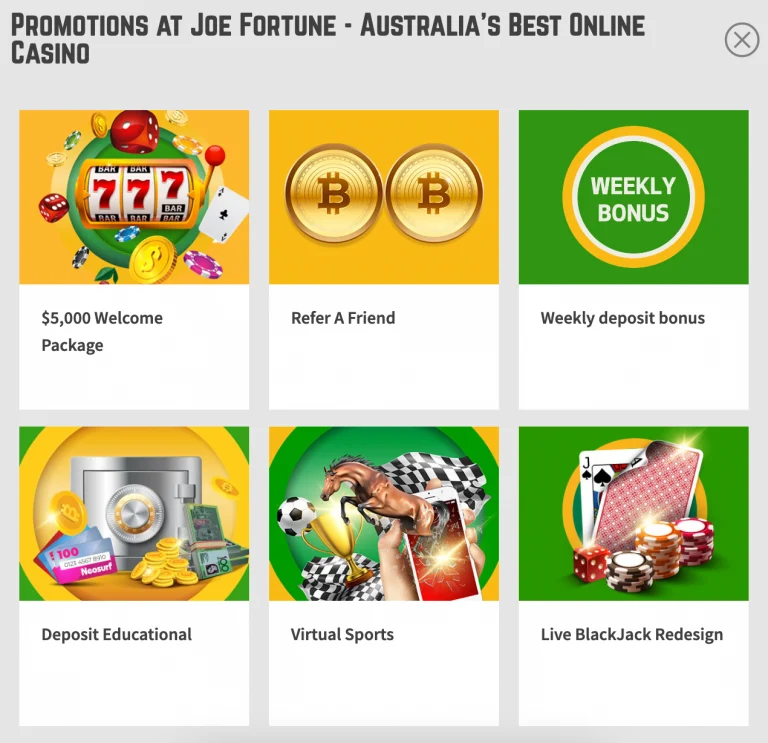Open the $5,000 Welcome Package link
The image size is (768, 743).
[x=102, y=332]
